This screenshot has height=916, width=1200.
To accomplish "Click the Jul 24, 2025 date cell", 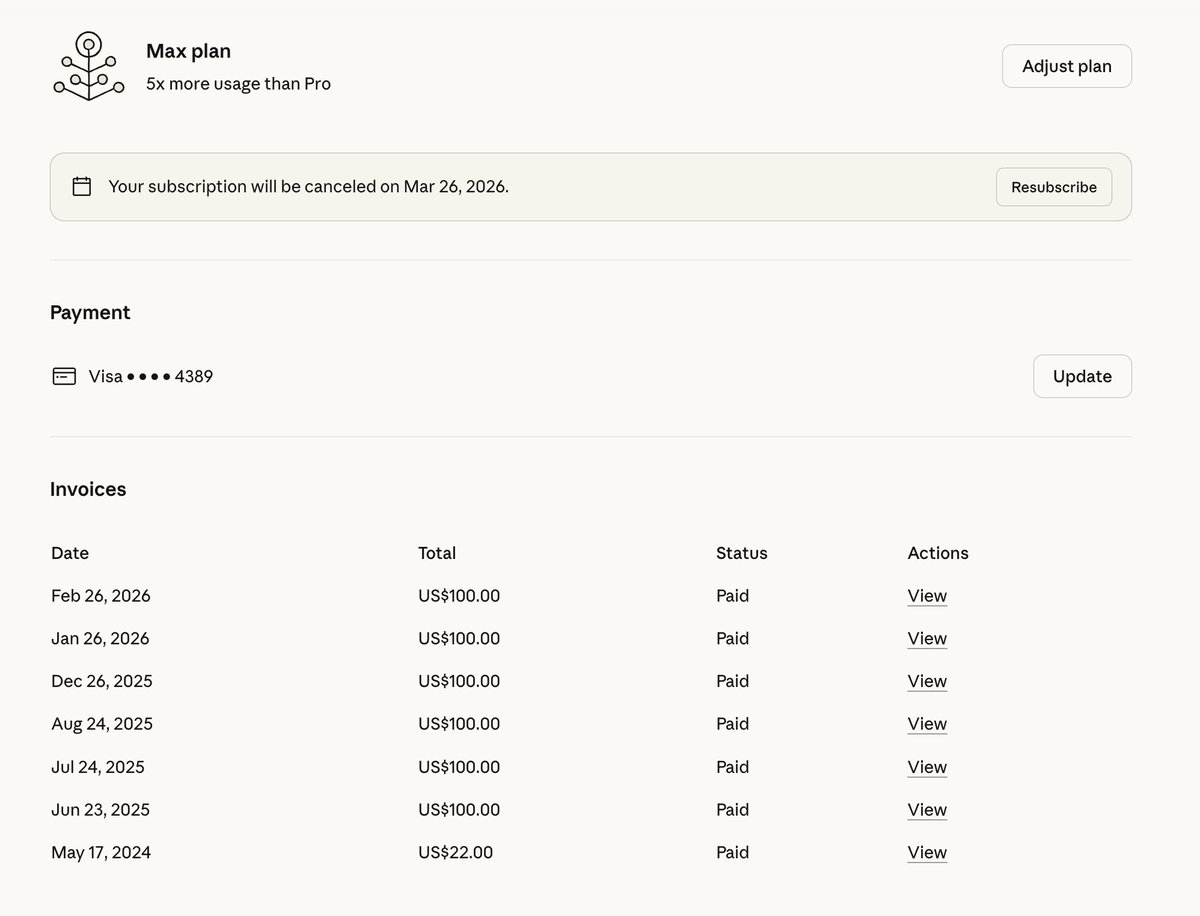I will pyautogui.click(x=98, y=767).
